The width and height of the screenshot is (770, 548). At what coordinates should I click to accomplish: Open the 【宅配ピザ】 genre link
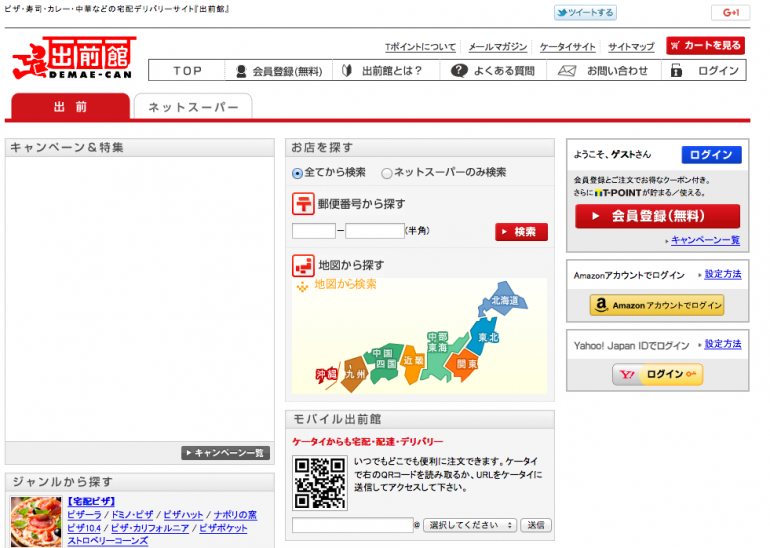(91, 501)
